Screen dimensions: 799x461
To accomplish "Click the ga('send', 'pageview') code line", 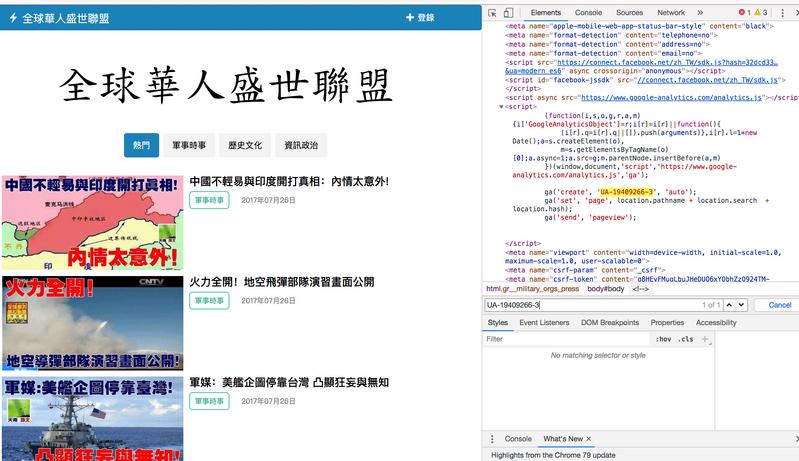I will tap(591, 218).
